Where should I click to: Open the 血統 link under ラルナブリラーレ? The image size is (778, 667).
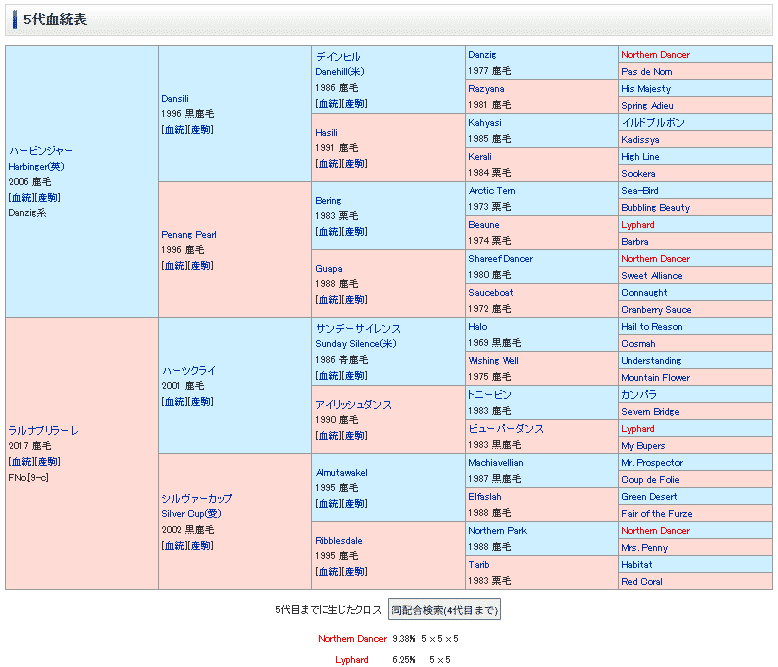point(21,462)
